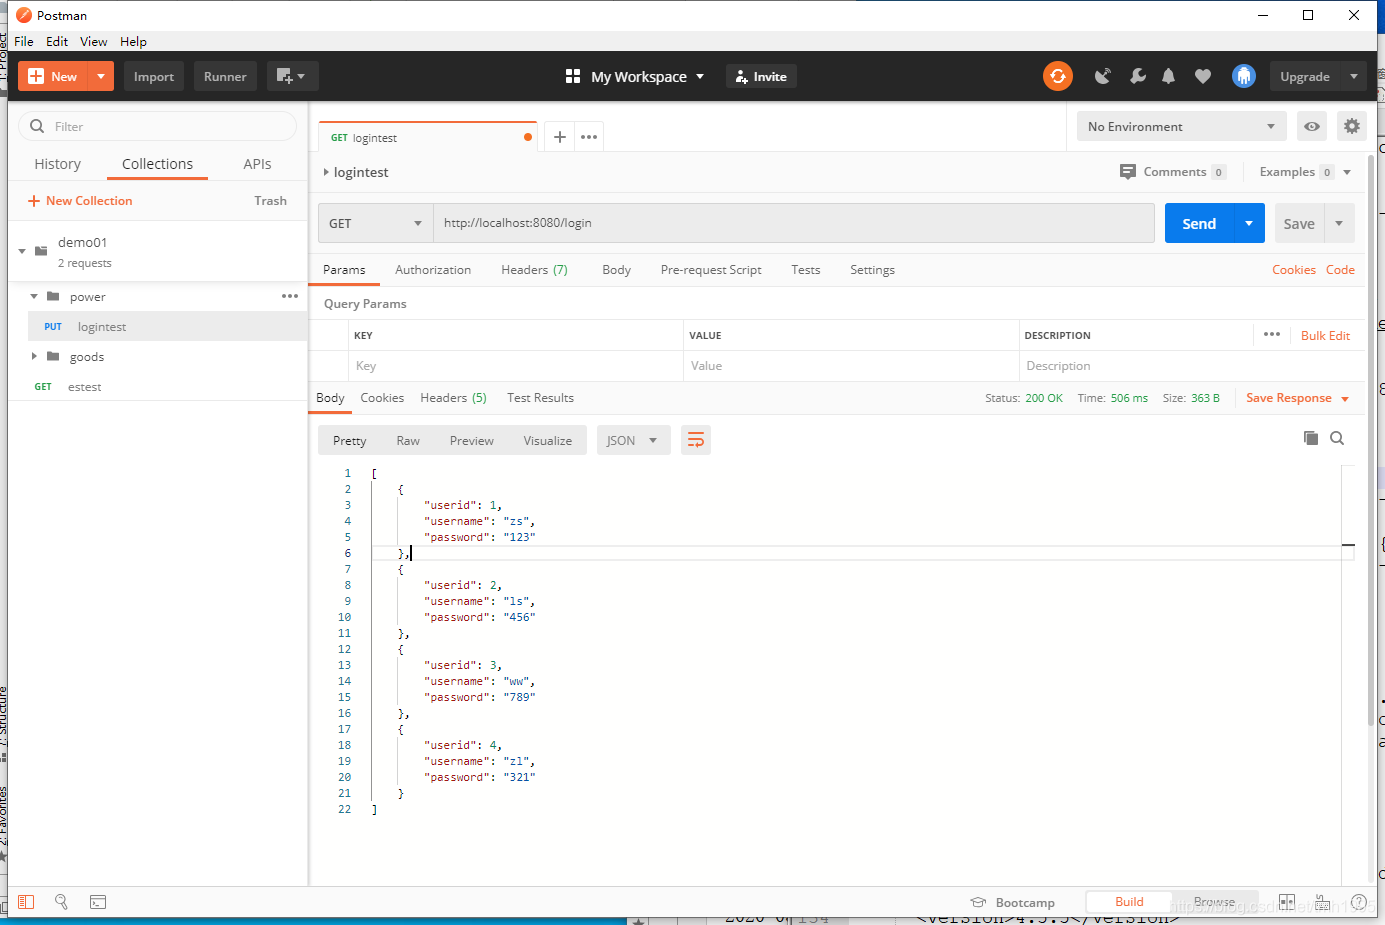
Task: Click New Collection link
Action: click(80, 201)
